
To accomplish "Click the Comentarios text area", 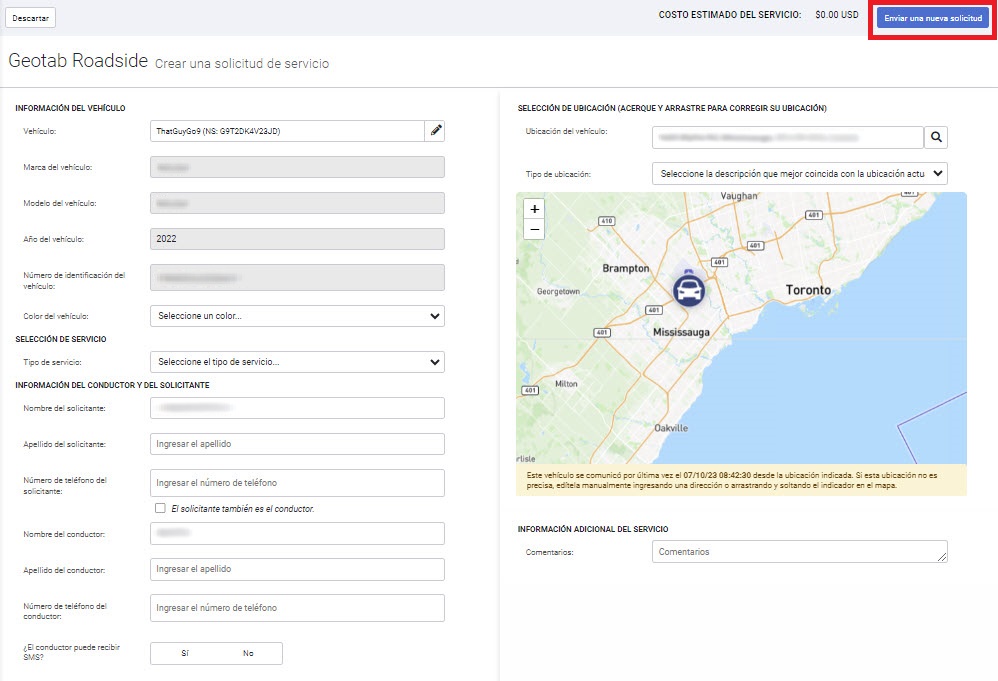I will pos(799,552).
